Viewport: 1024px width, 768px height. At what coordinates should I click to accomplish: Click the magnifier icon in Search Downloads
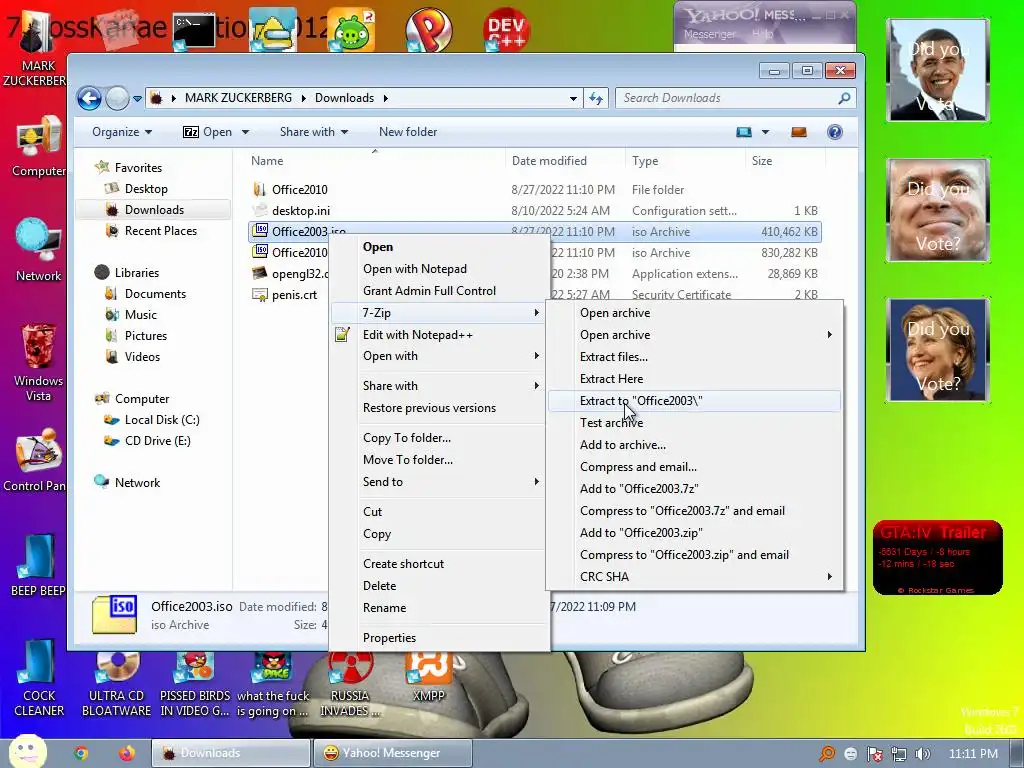coord(844,98)
